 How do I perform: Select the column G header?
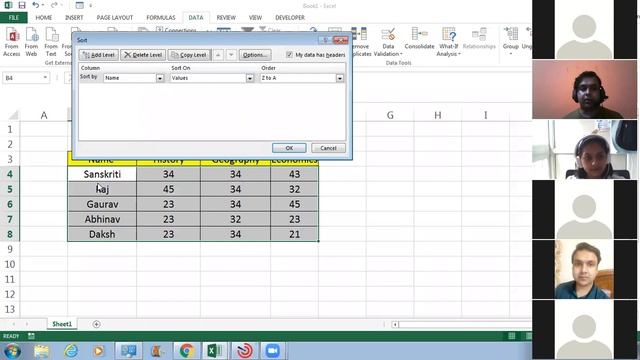click(390, 115)
